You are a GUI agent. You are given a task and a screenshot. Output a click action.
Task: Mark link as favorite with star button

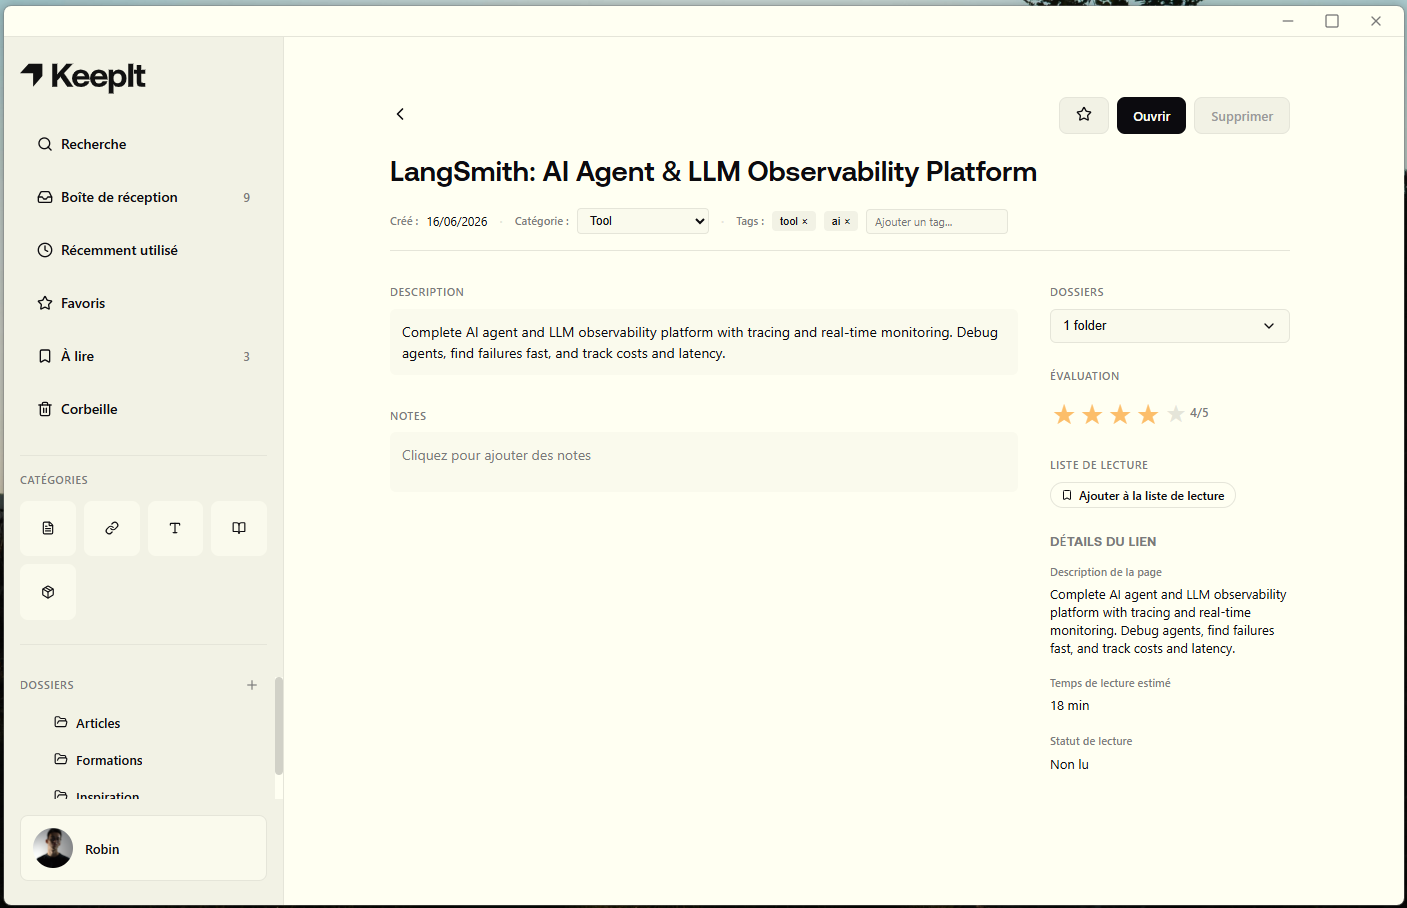coord(1084,115)
